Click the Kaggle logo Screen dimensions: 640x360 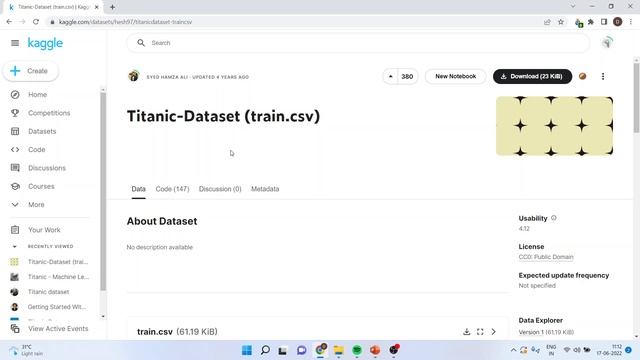(45, 43)
